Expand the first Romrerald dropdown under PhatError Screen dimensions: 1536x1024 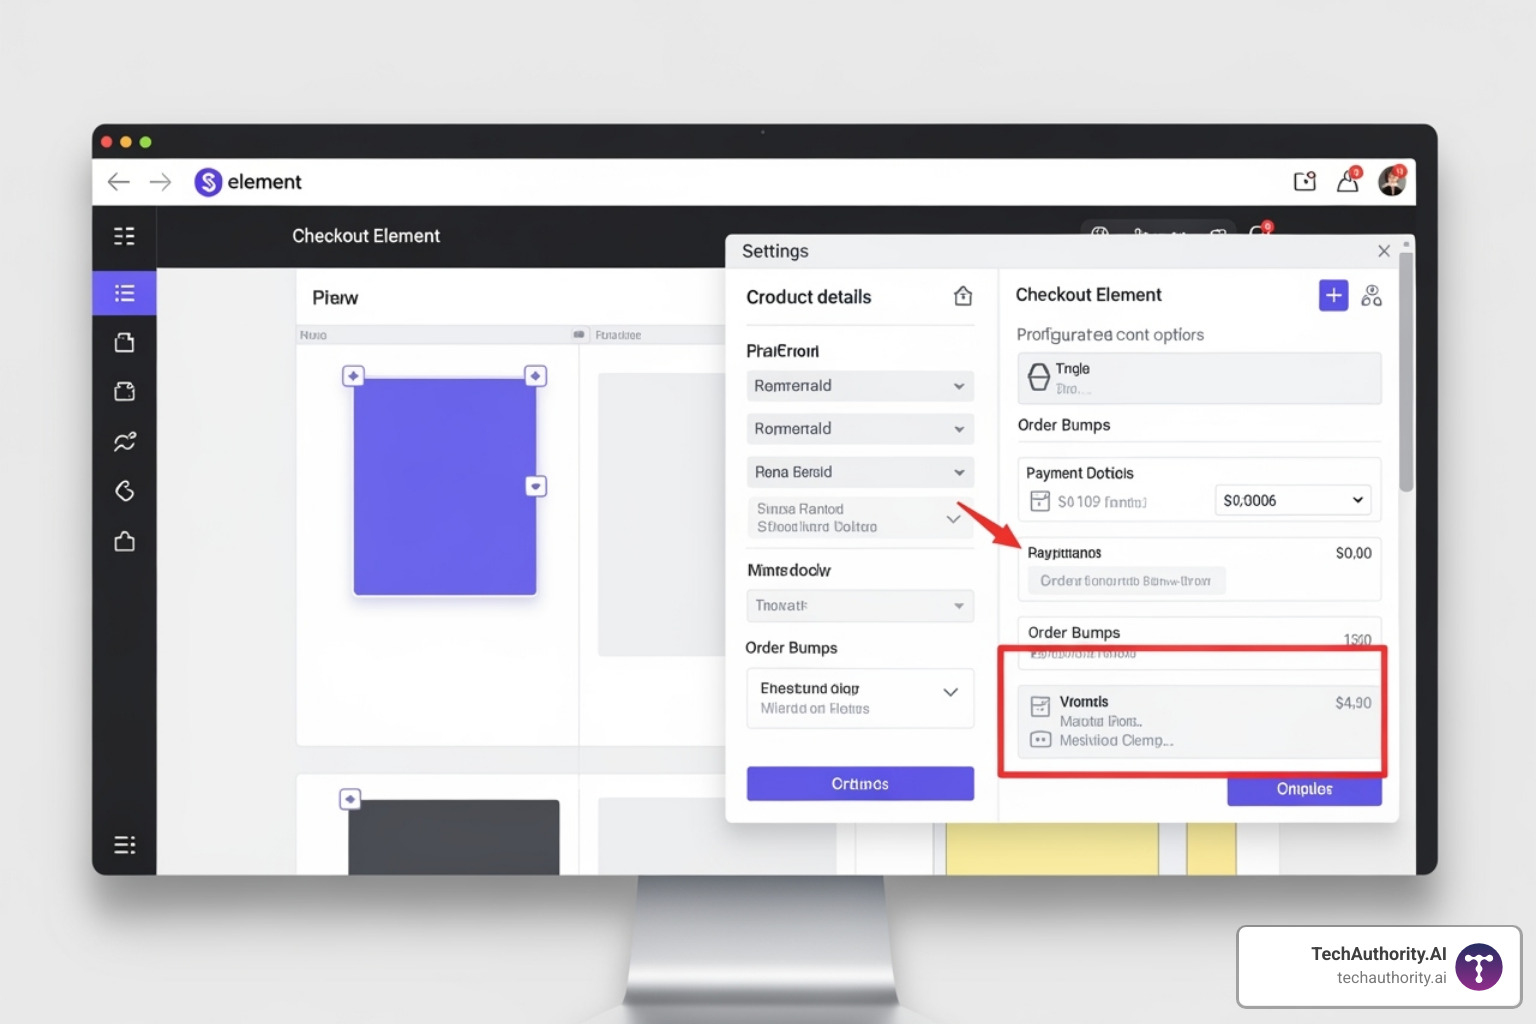coord(859,386)
